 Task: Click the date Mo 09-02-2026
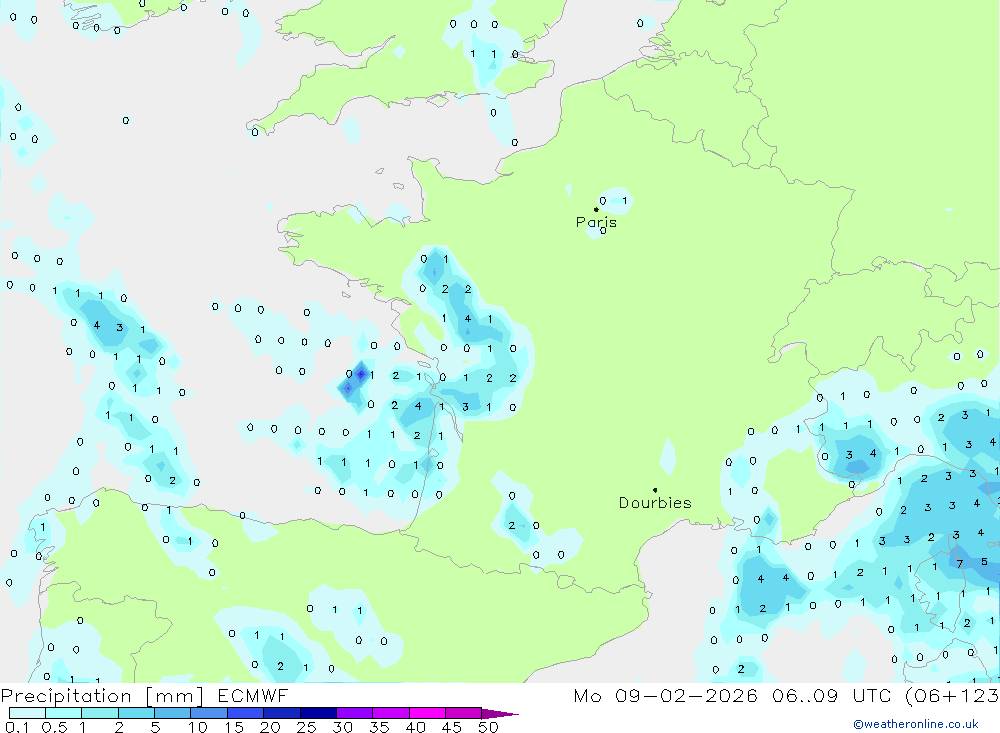pos(665,695)
